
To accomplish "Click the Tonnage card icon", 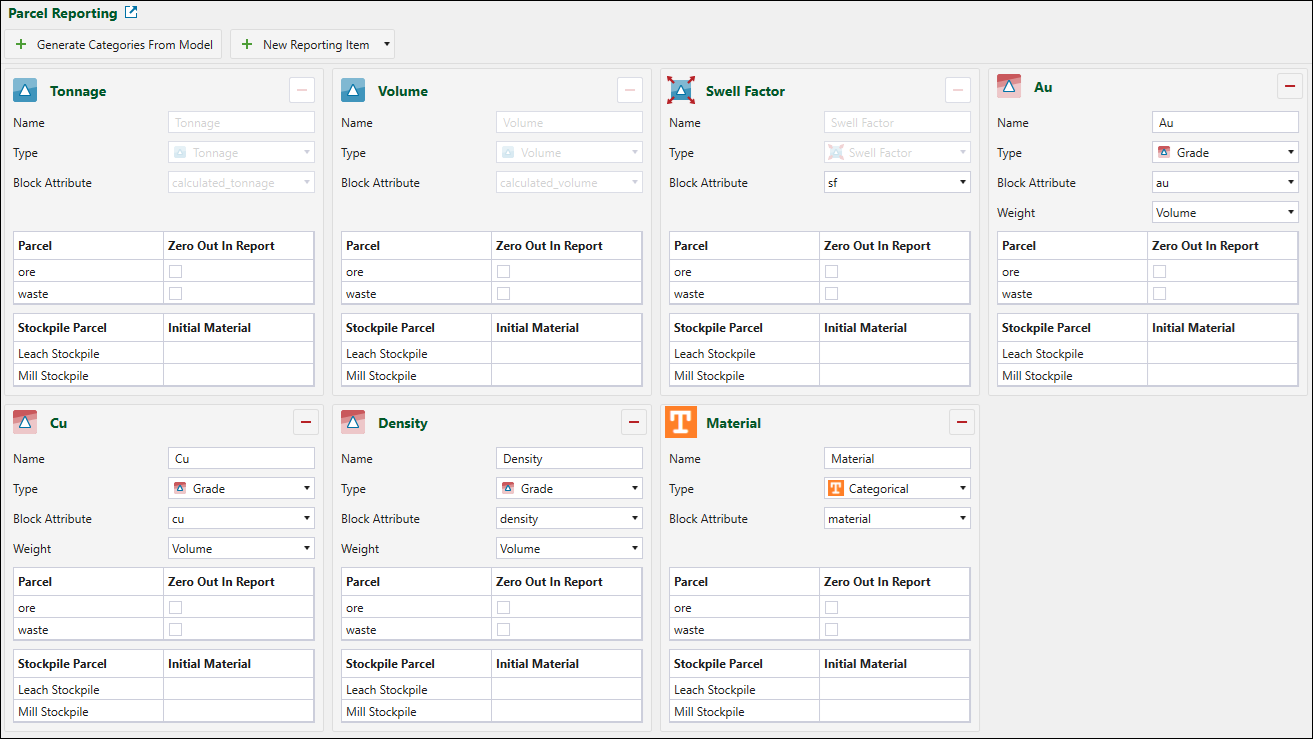I will click(25, 90).
